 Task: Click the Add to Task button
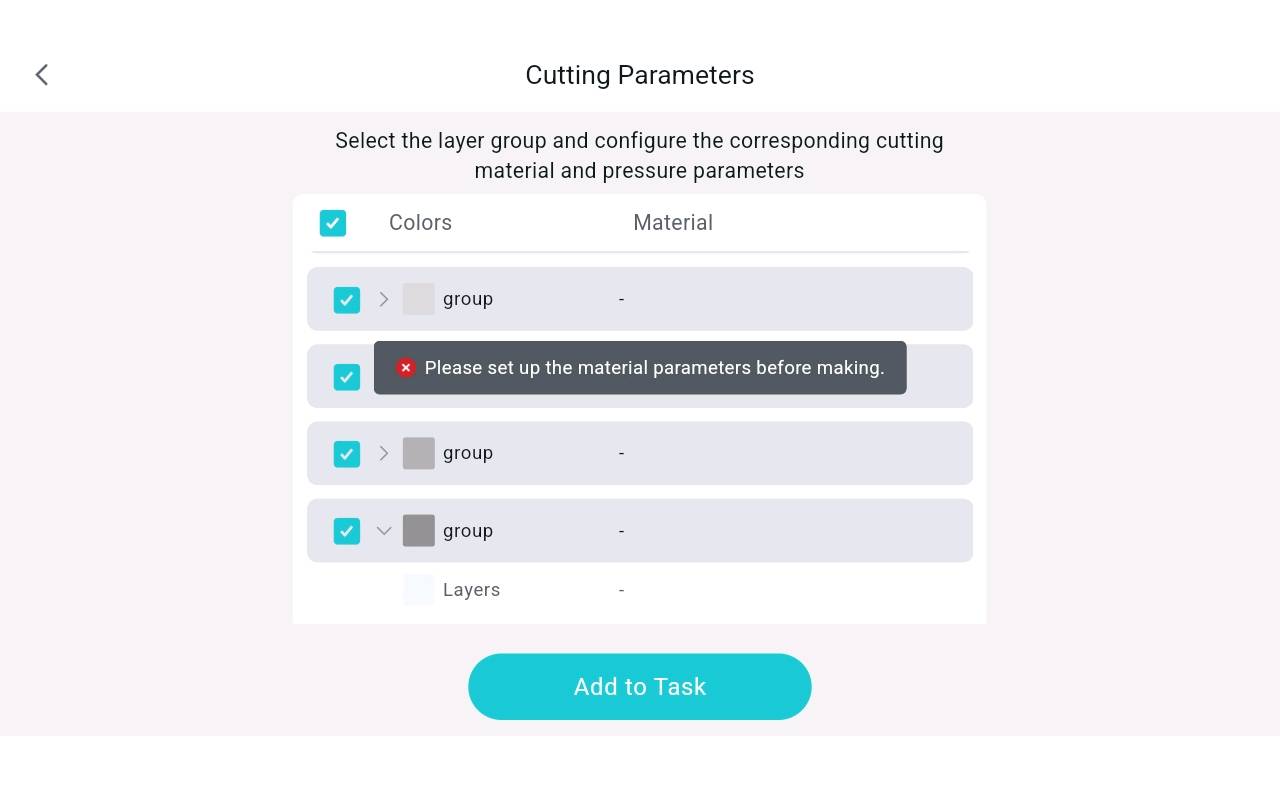tap(640, 687)
